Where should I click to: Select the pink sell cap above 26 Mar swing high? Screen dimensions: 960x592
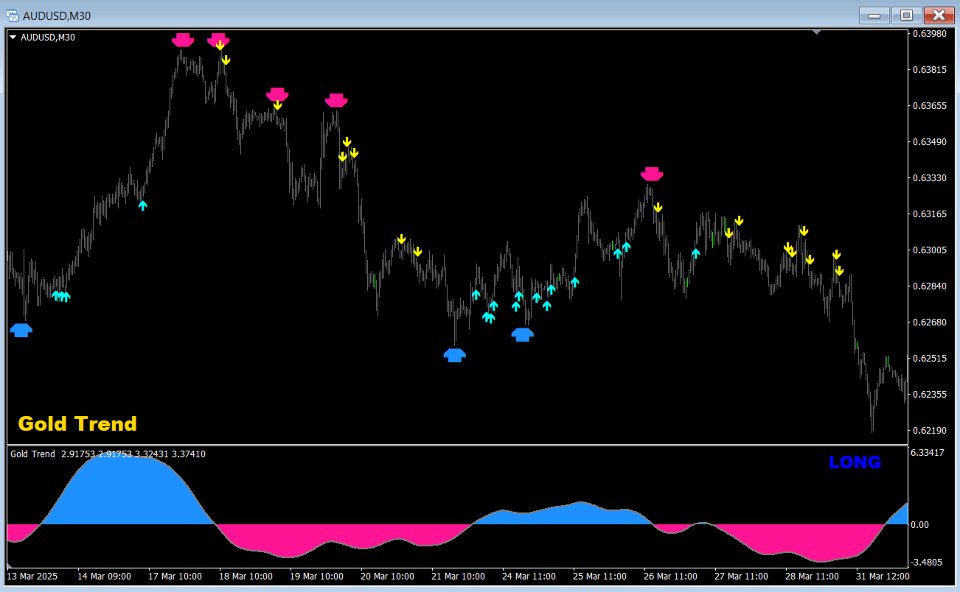coord(651,173)
